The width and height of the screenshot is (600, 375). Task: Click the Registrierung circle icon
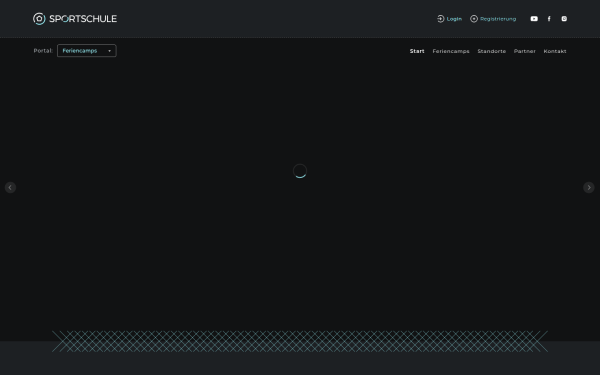pyautogui.click(x=474, y=19)
